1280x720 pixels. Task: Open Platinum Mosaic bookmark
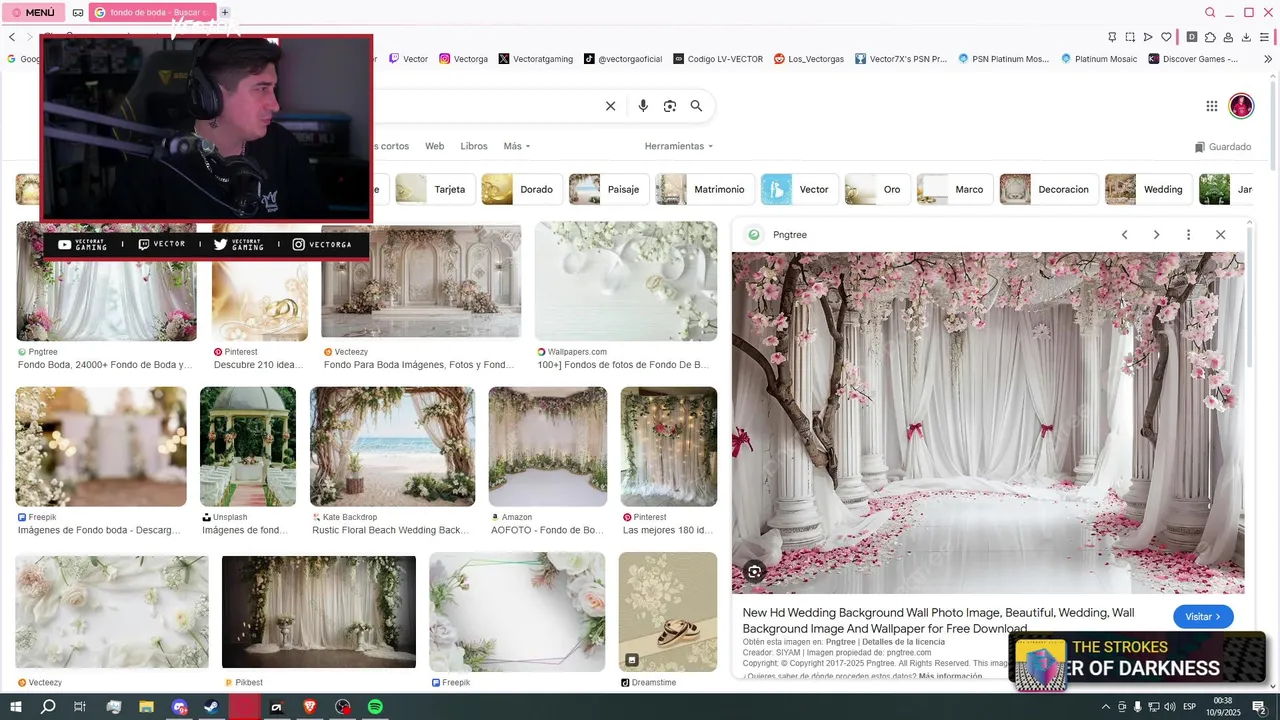[1099, 59]
